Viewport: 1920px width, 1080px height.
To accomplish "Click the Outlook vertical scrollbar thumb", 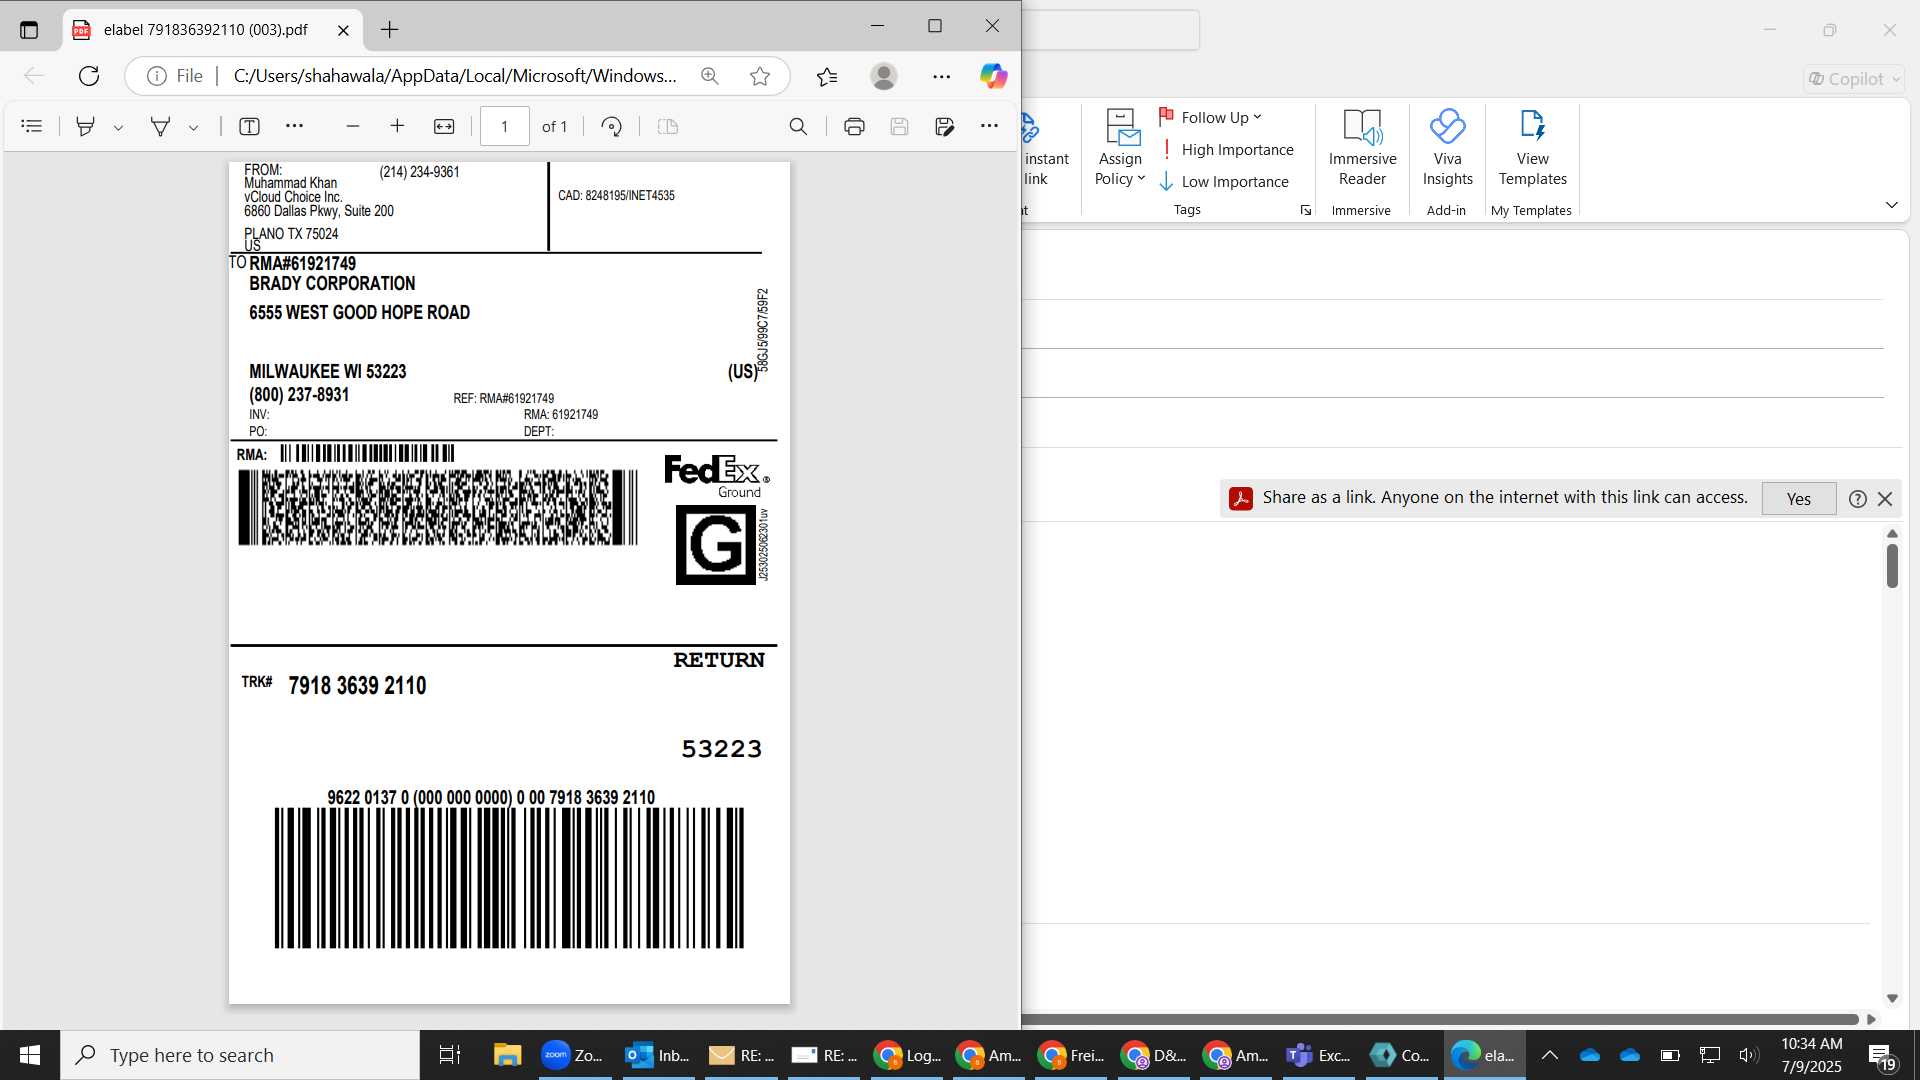I will (1892, 566).
